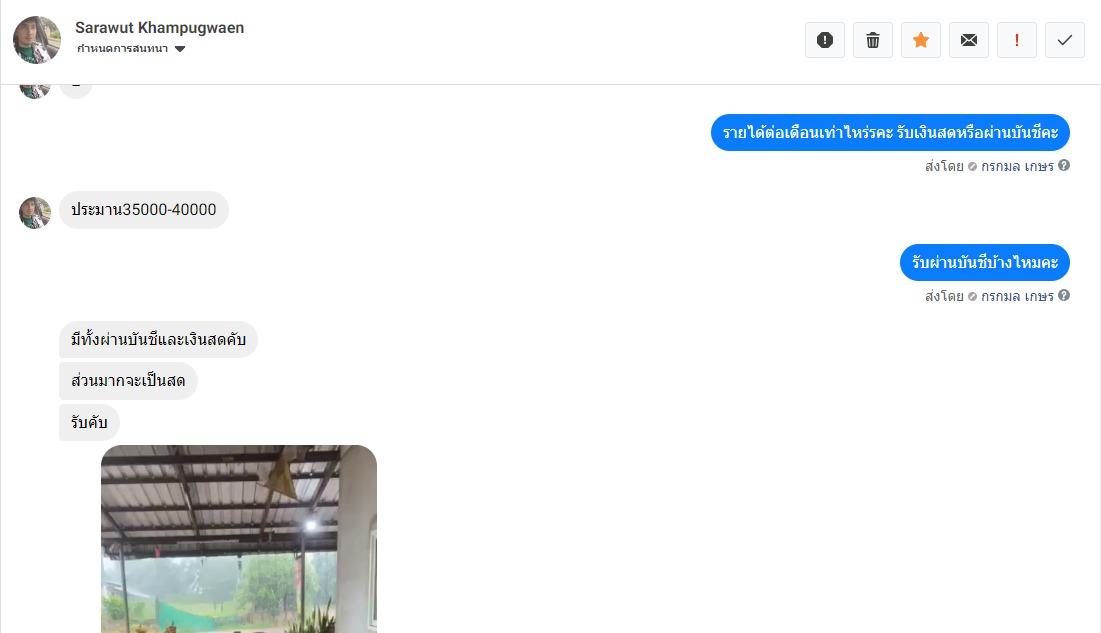Click the help icon beside the first sender label

pyautogui.click(x=1064, y=165)
